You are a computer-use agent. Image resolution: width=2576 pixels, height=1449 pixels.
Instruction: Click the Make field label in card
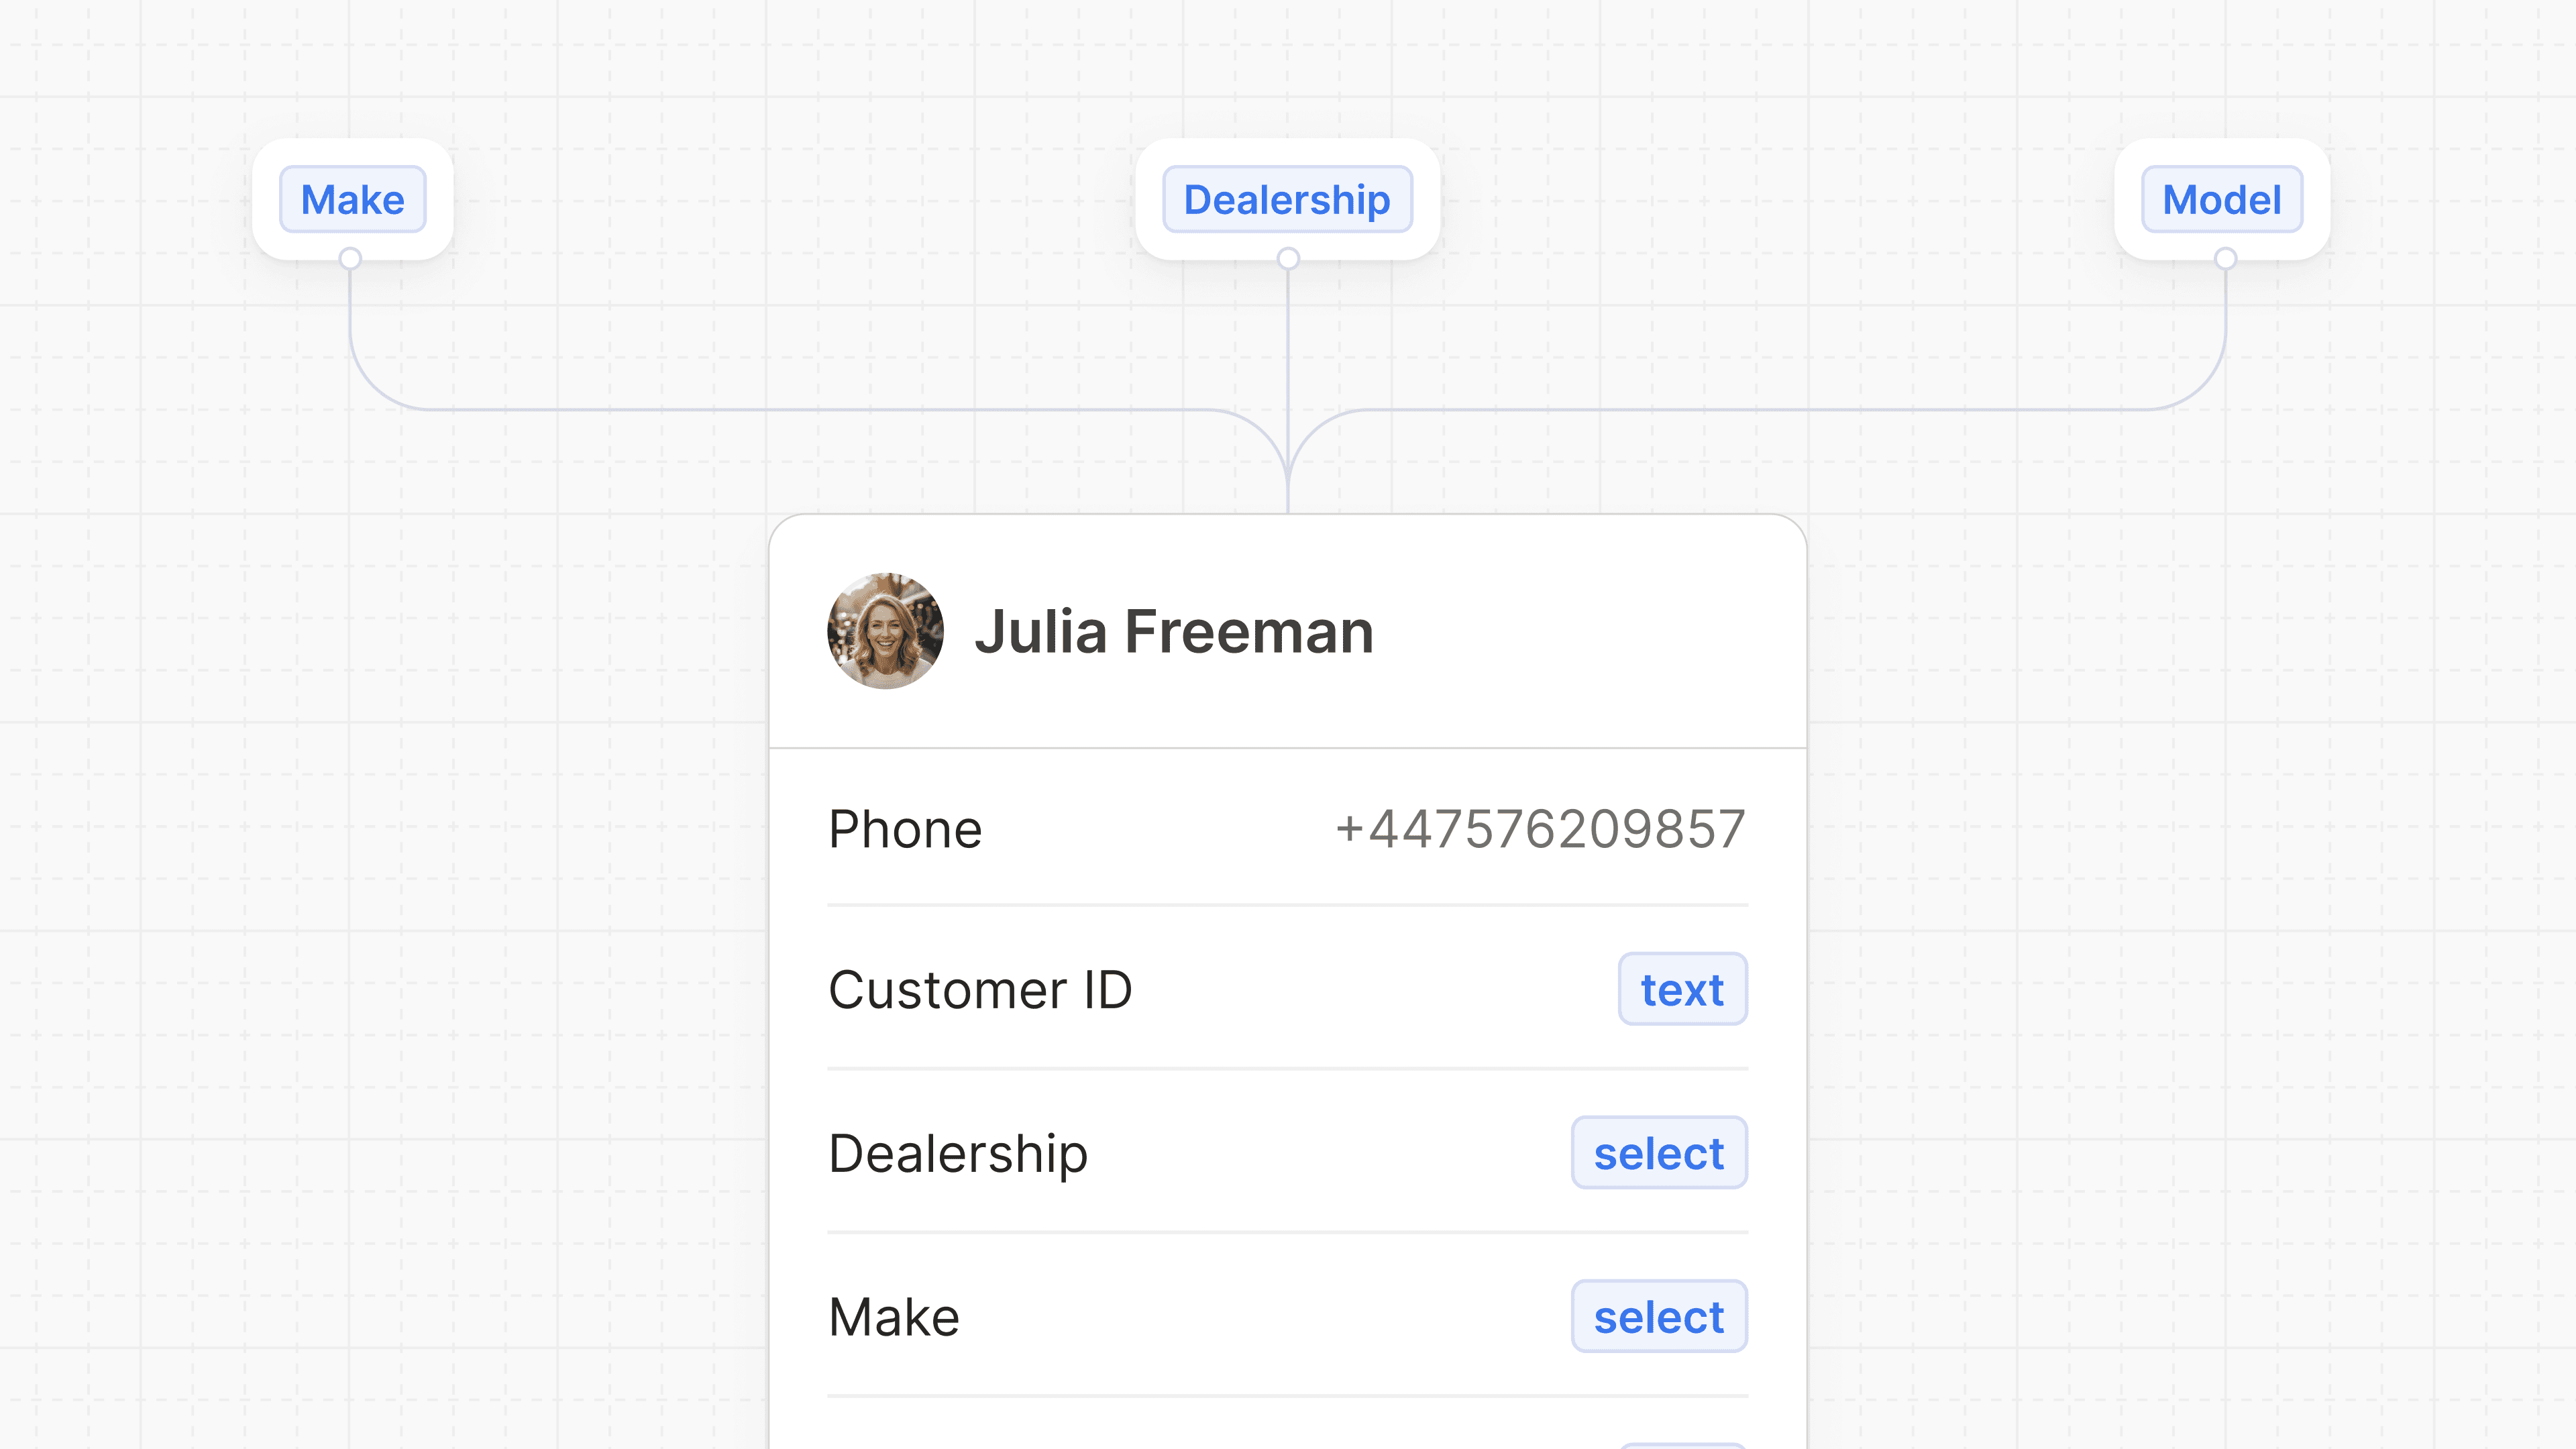tap(894, 1317)
